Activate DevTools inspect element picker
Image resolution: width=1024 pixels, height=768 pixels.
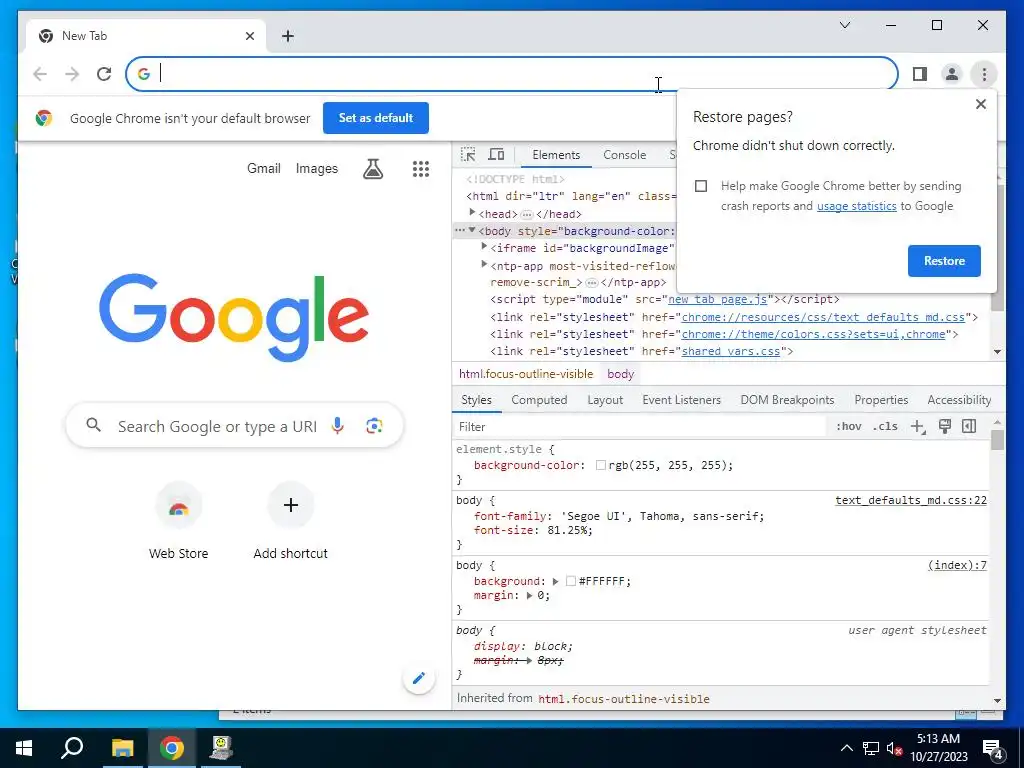(x=468, y=155)
